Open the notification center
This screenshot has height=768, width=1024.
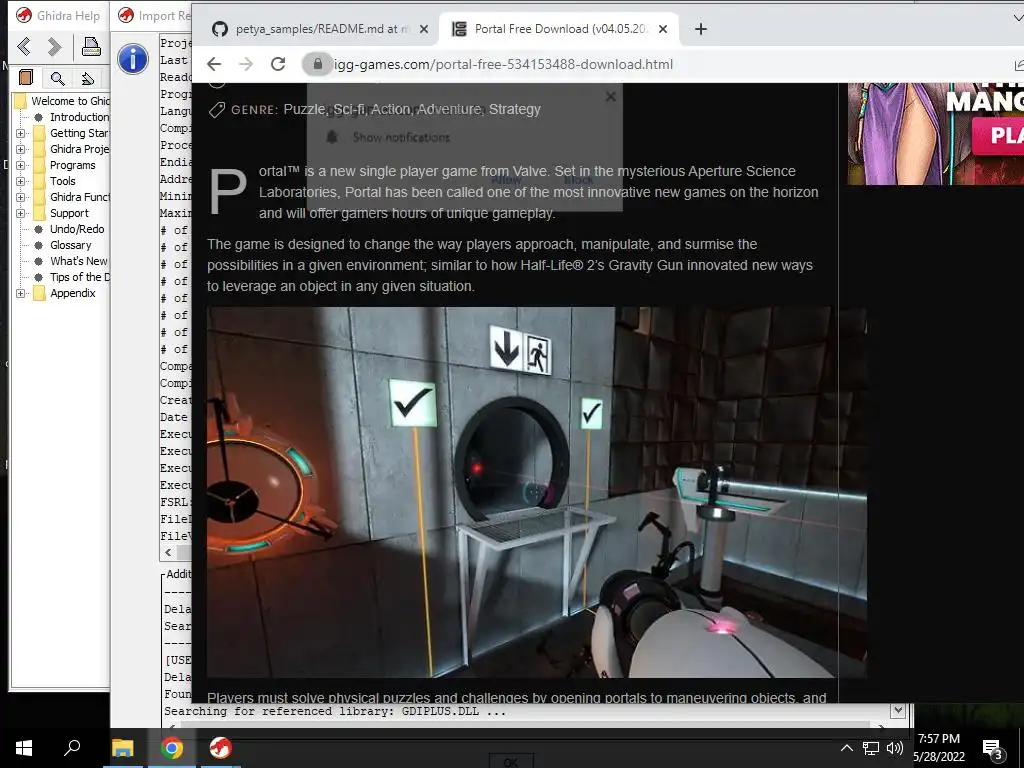[993, 749]
